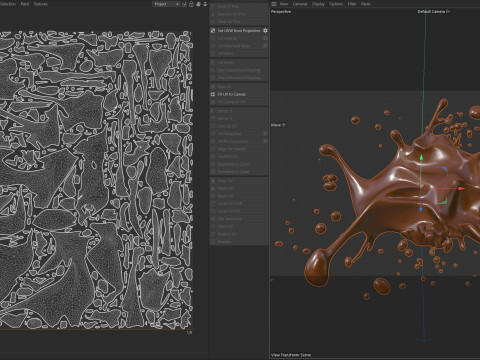Click the downward arrow icon in UV header

[205, 4]
